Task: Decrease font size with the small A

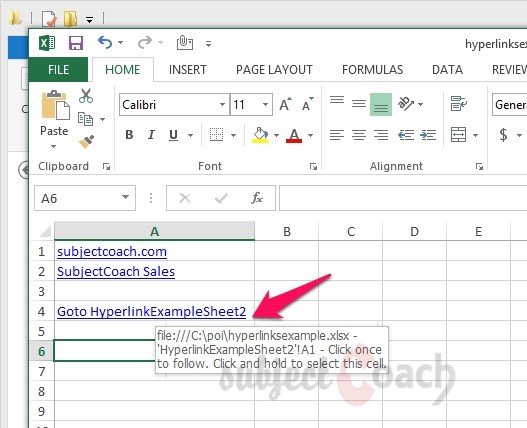Action: point(307,105)
